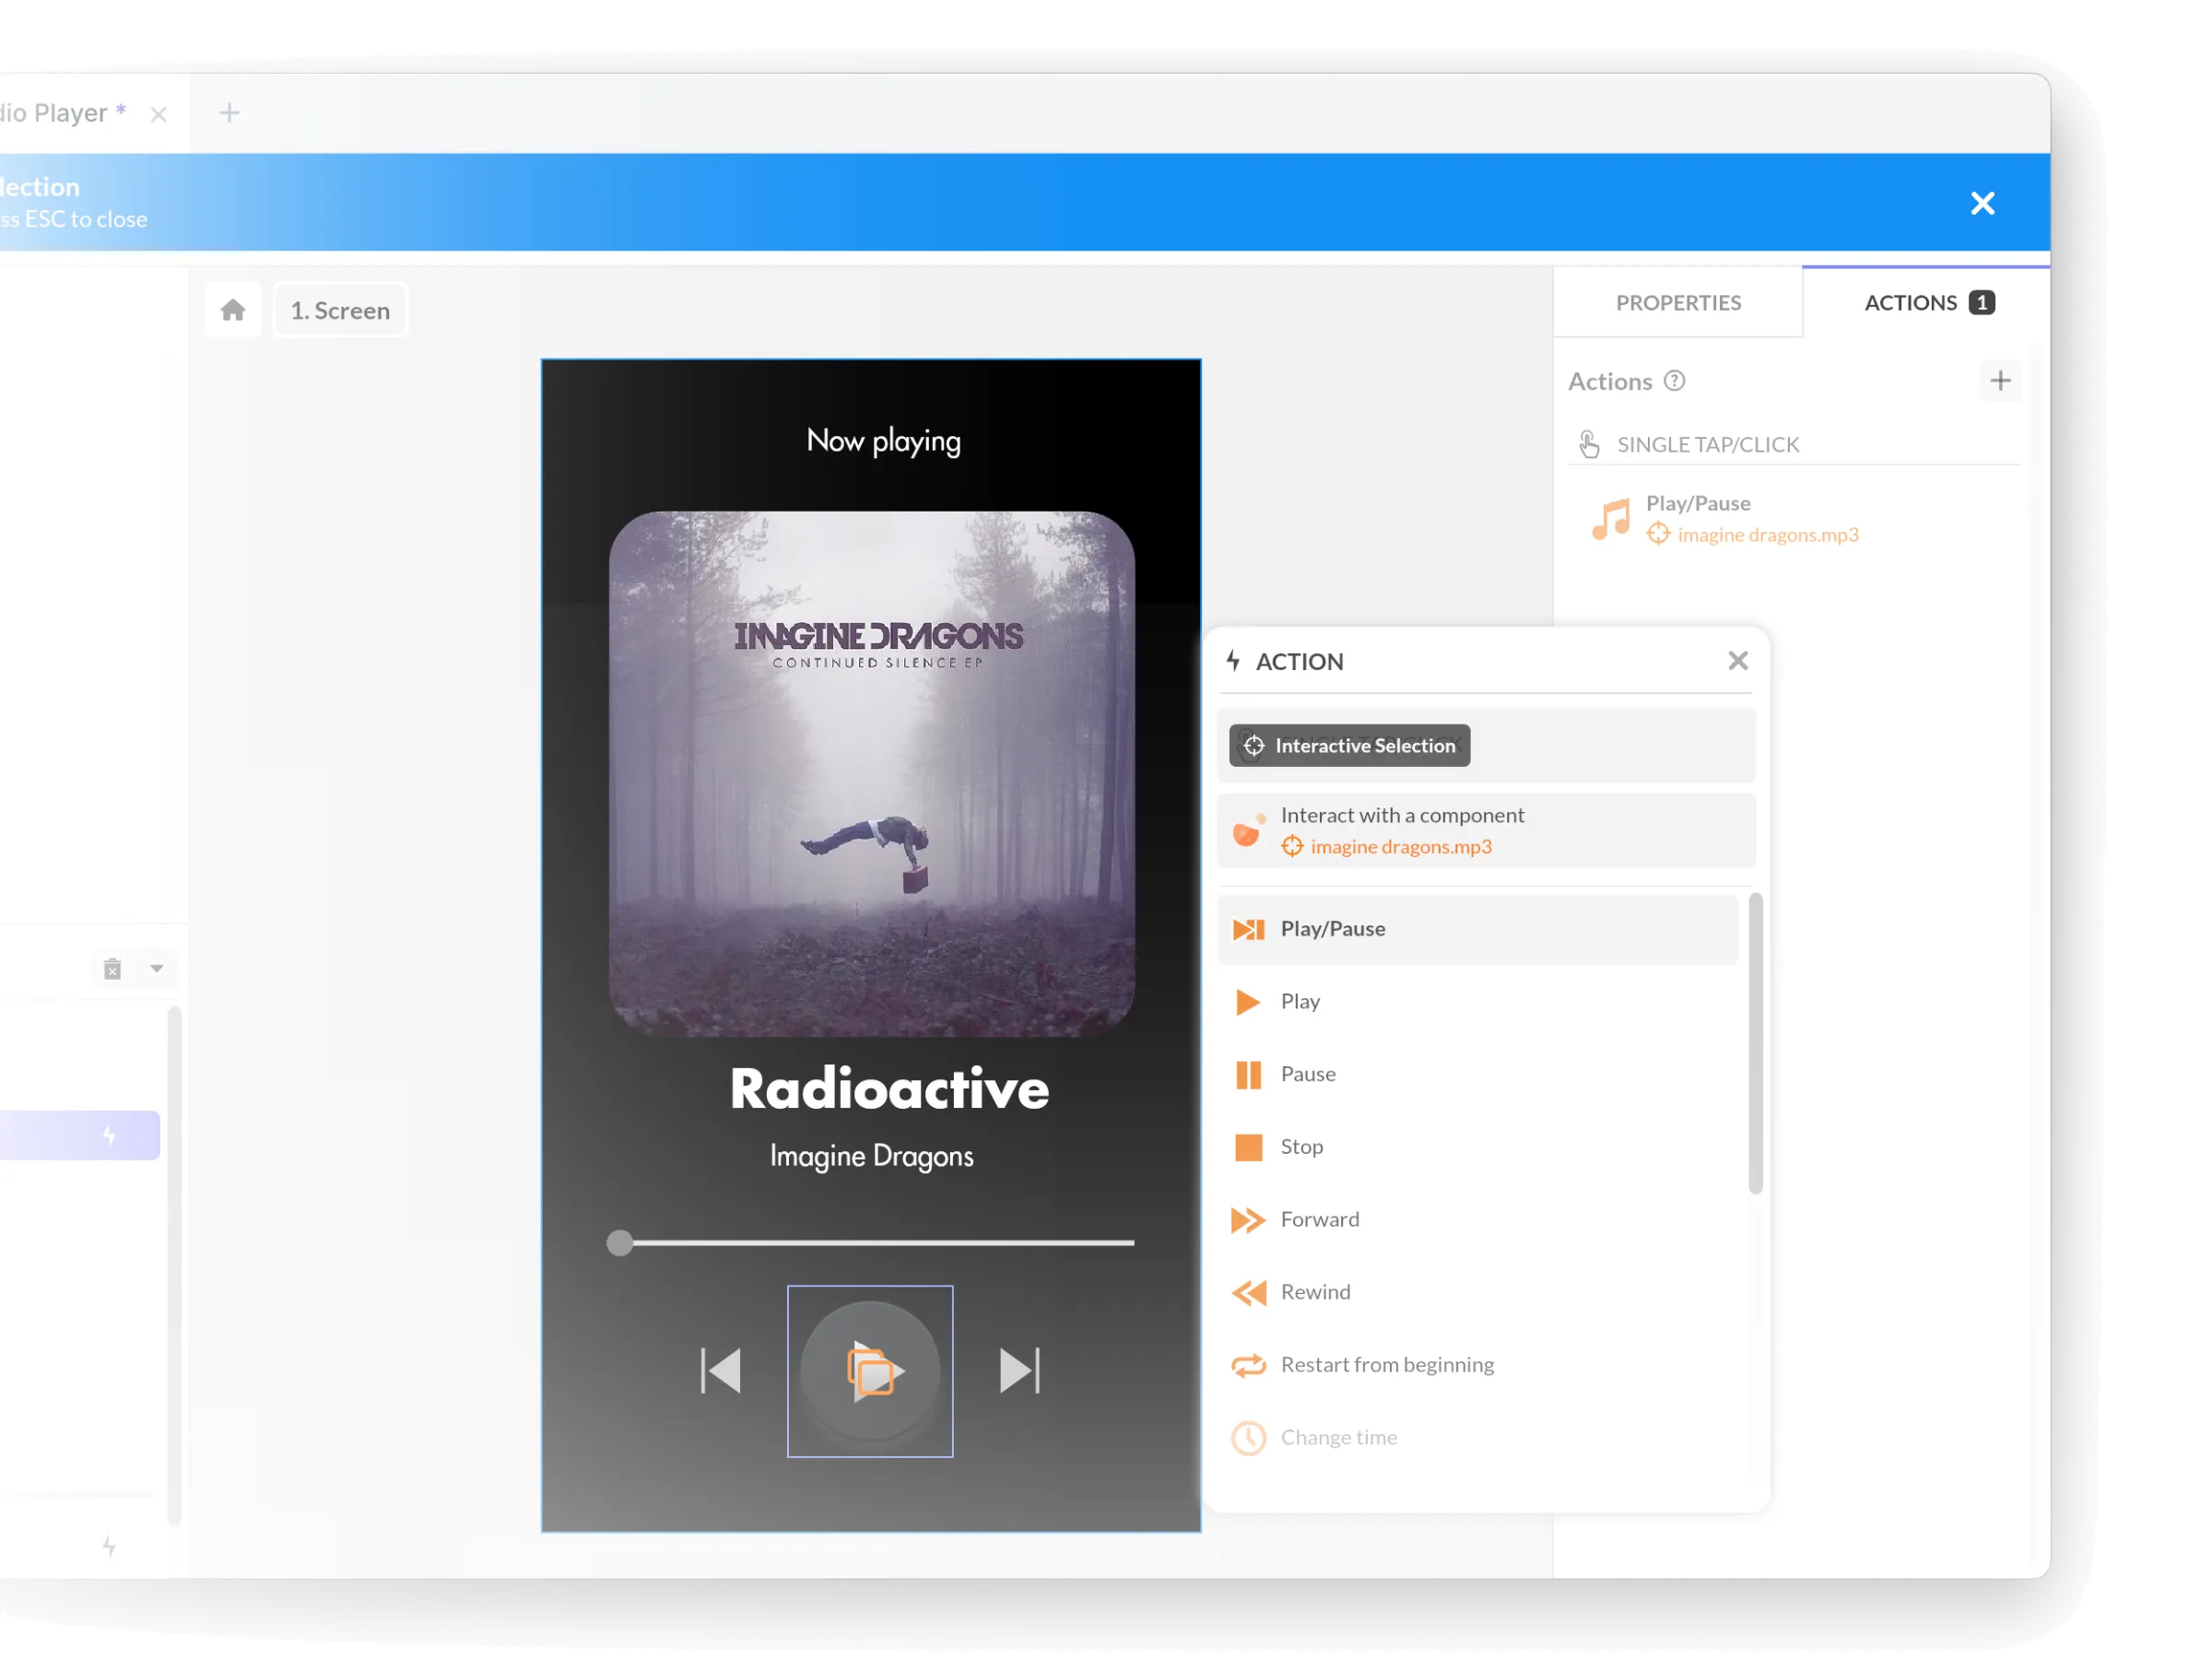
Task: Choose Play/Pause in action list
Action: [x=1477, y=930]
